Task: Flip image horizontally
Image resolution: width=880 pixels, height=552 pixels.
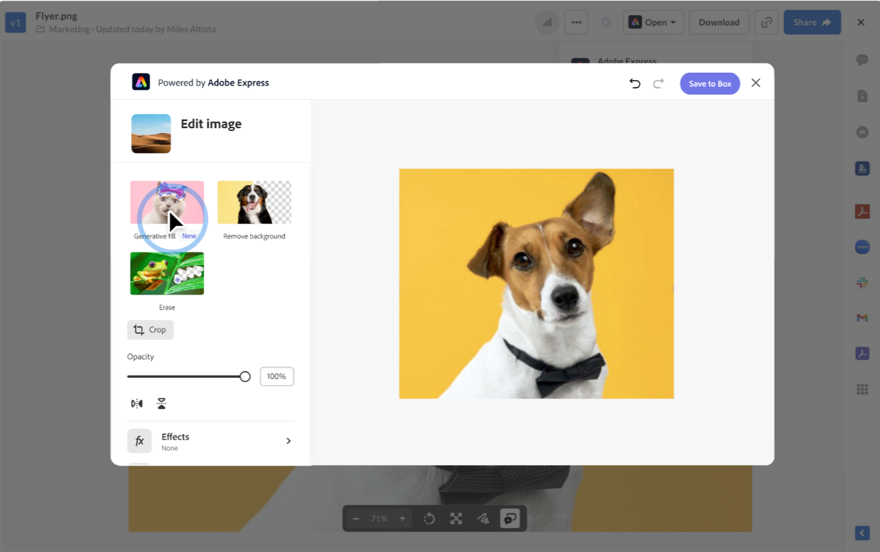Action: click(x=137, y=403)
